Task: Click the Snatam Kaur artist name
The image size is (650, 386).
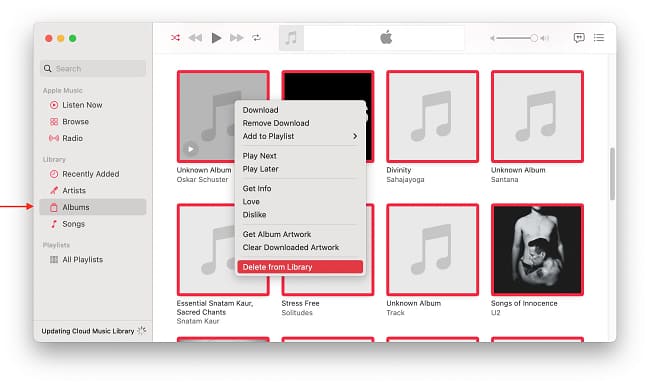Action: tap(198, 321)
